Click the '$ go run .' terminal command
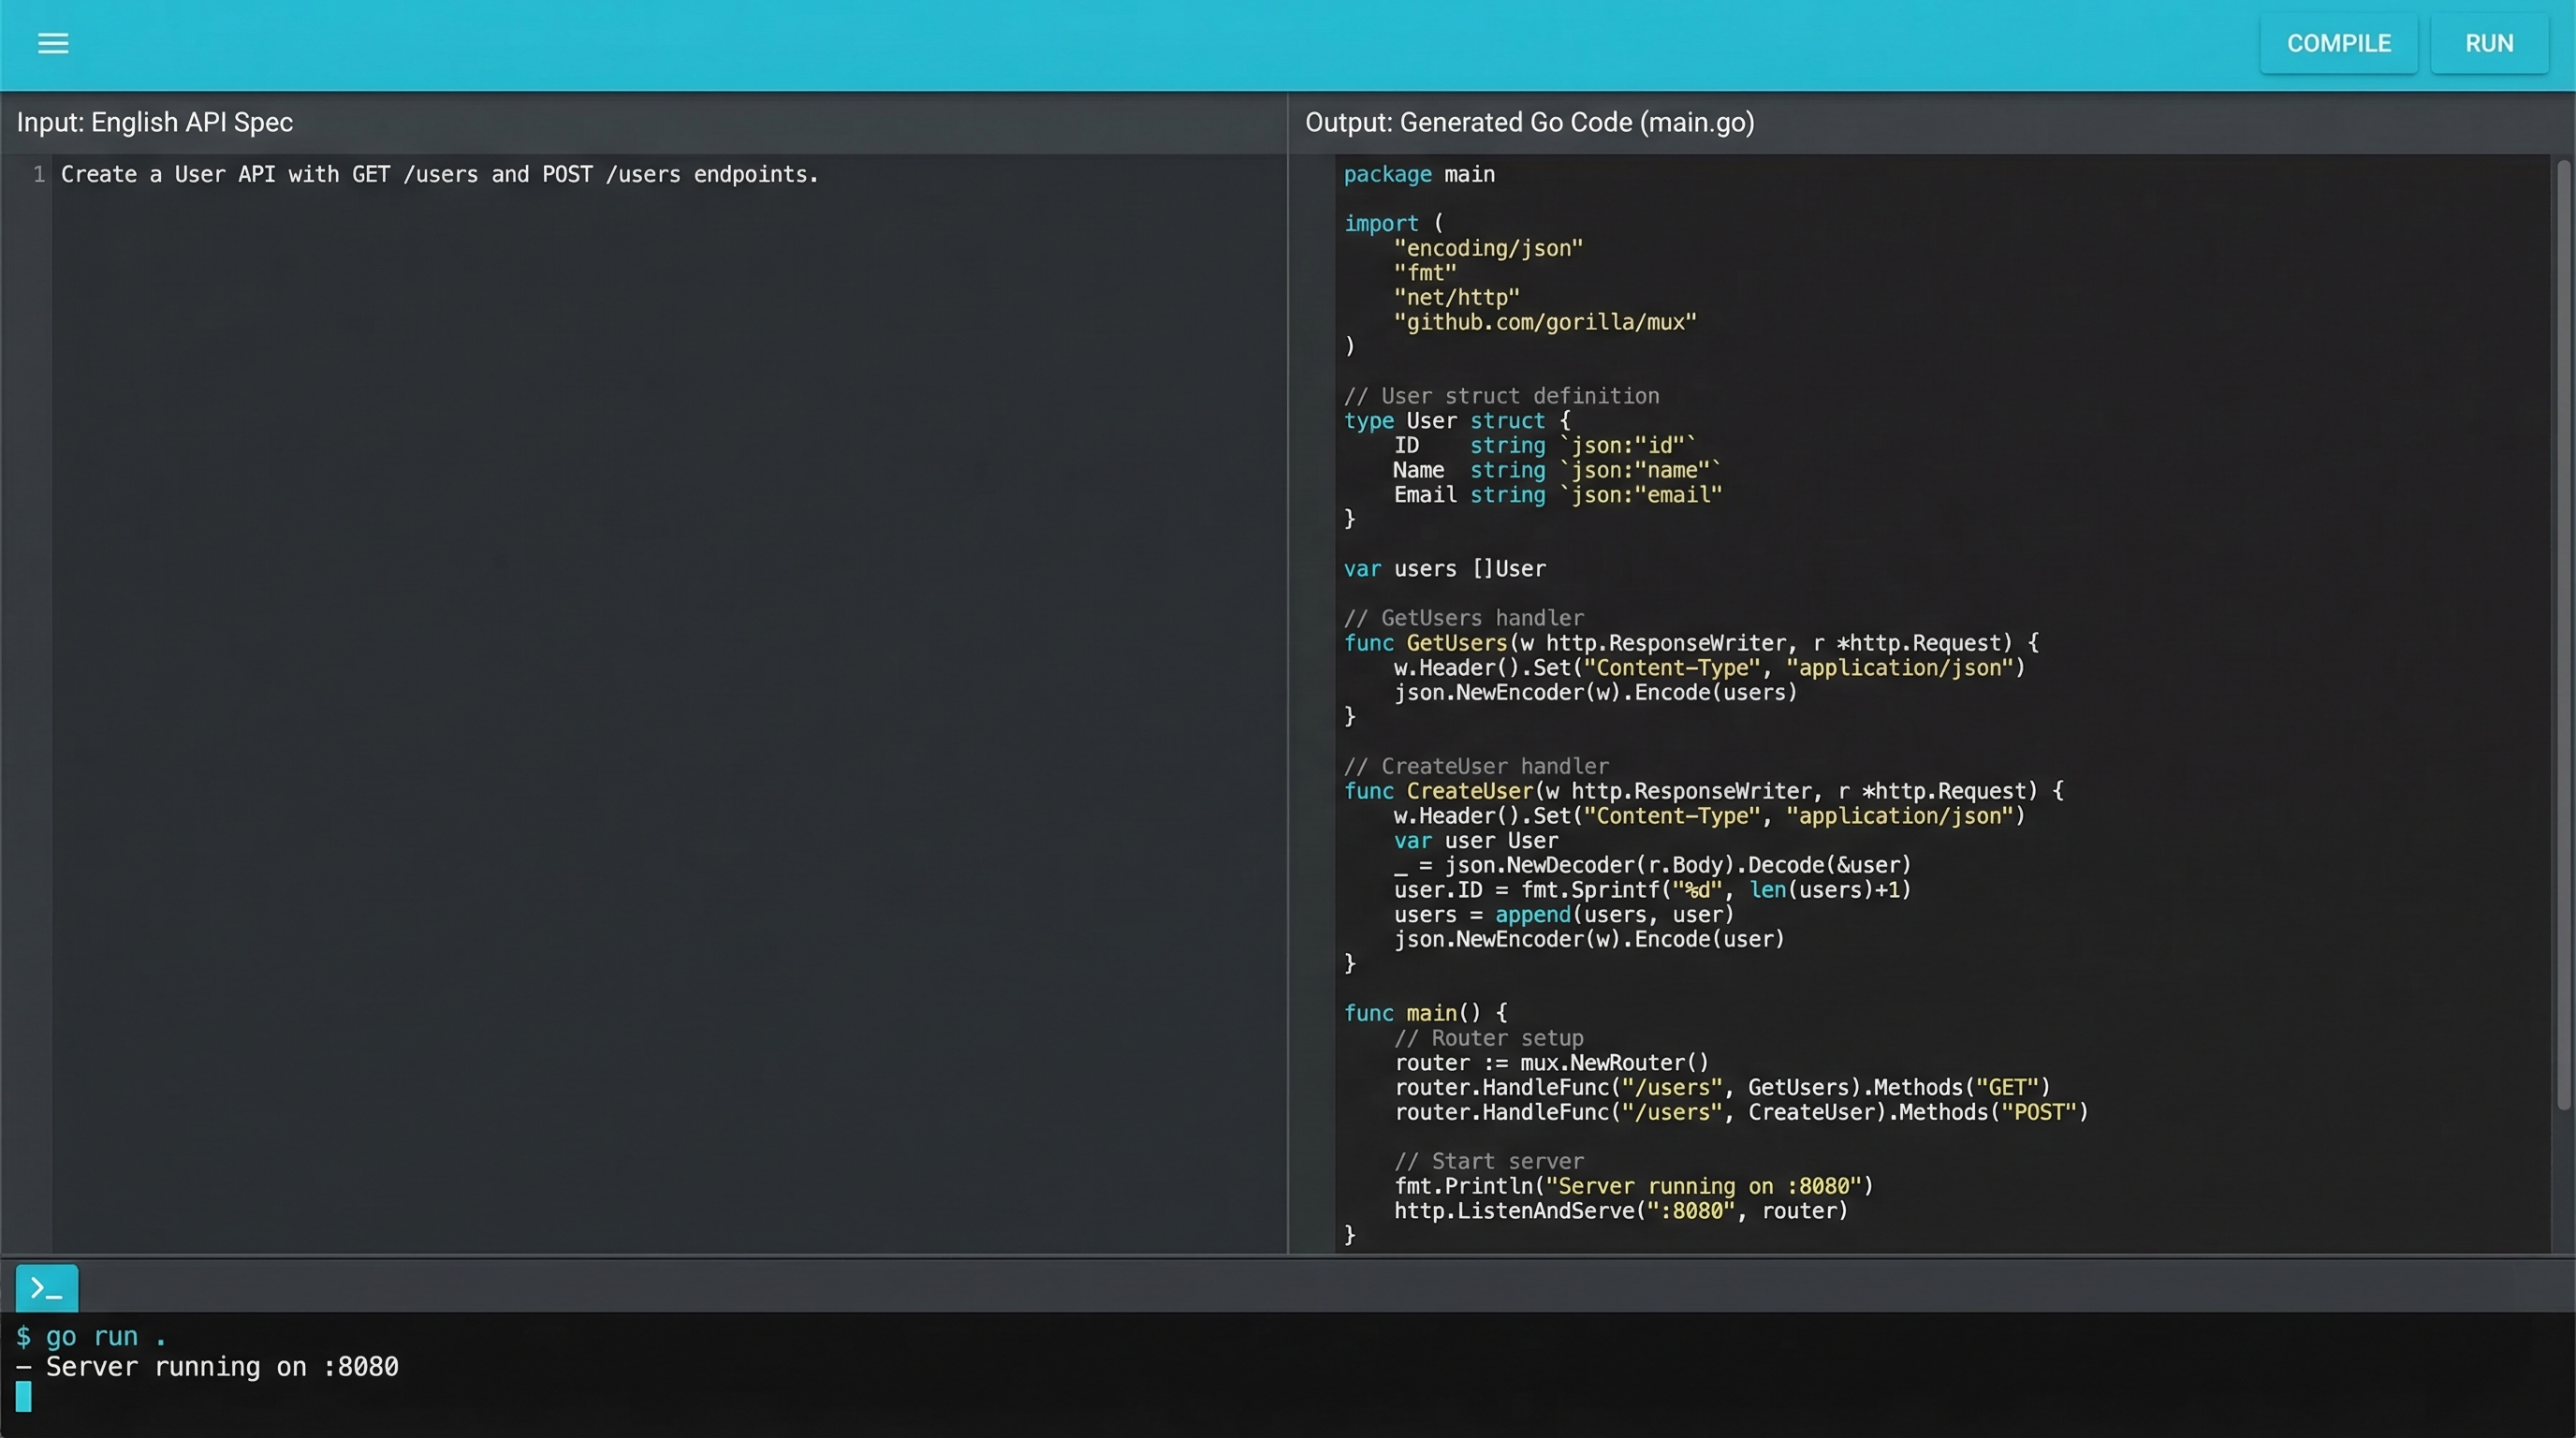Viewport: 2576px width, 1438px height. [91, 1337]
